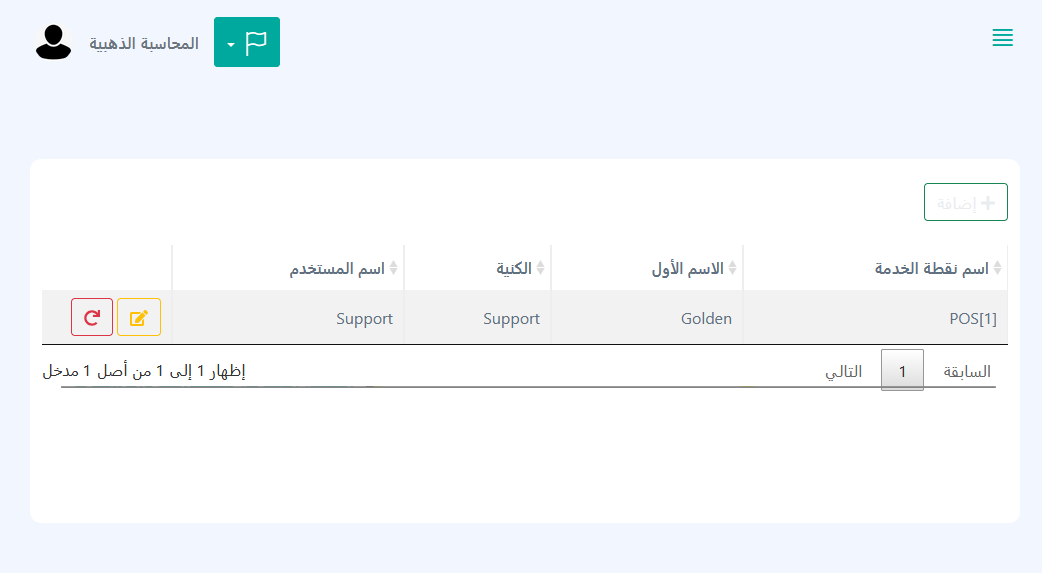The height and width of the screenshot is (573, 1042).
Task: Sort by الاسم الأول column arrows
Action: click(x=733, y=268)
